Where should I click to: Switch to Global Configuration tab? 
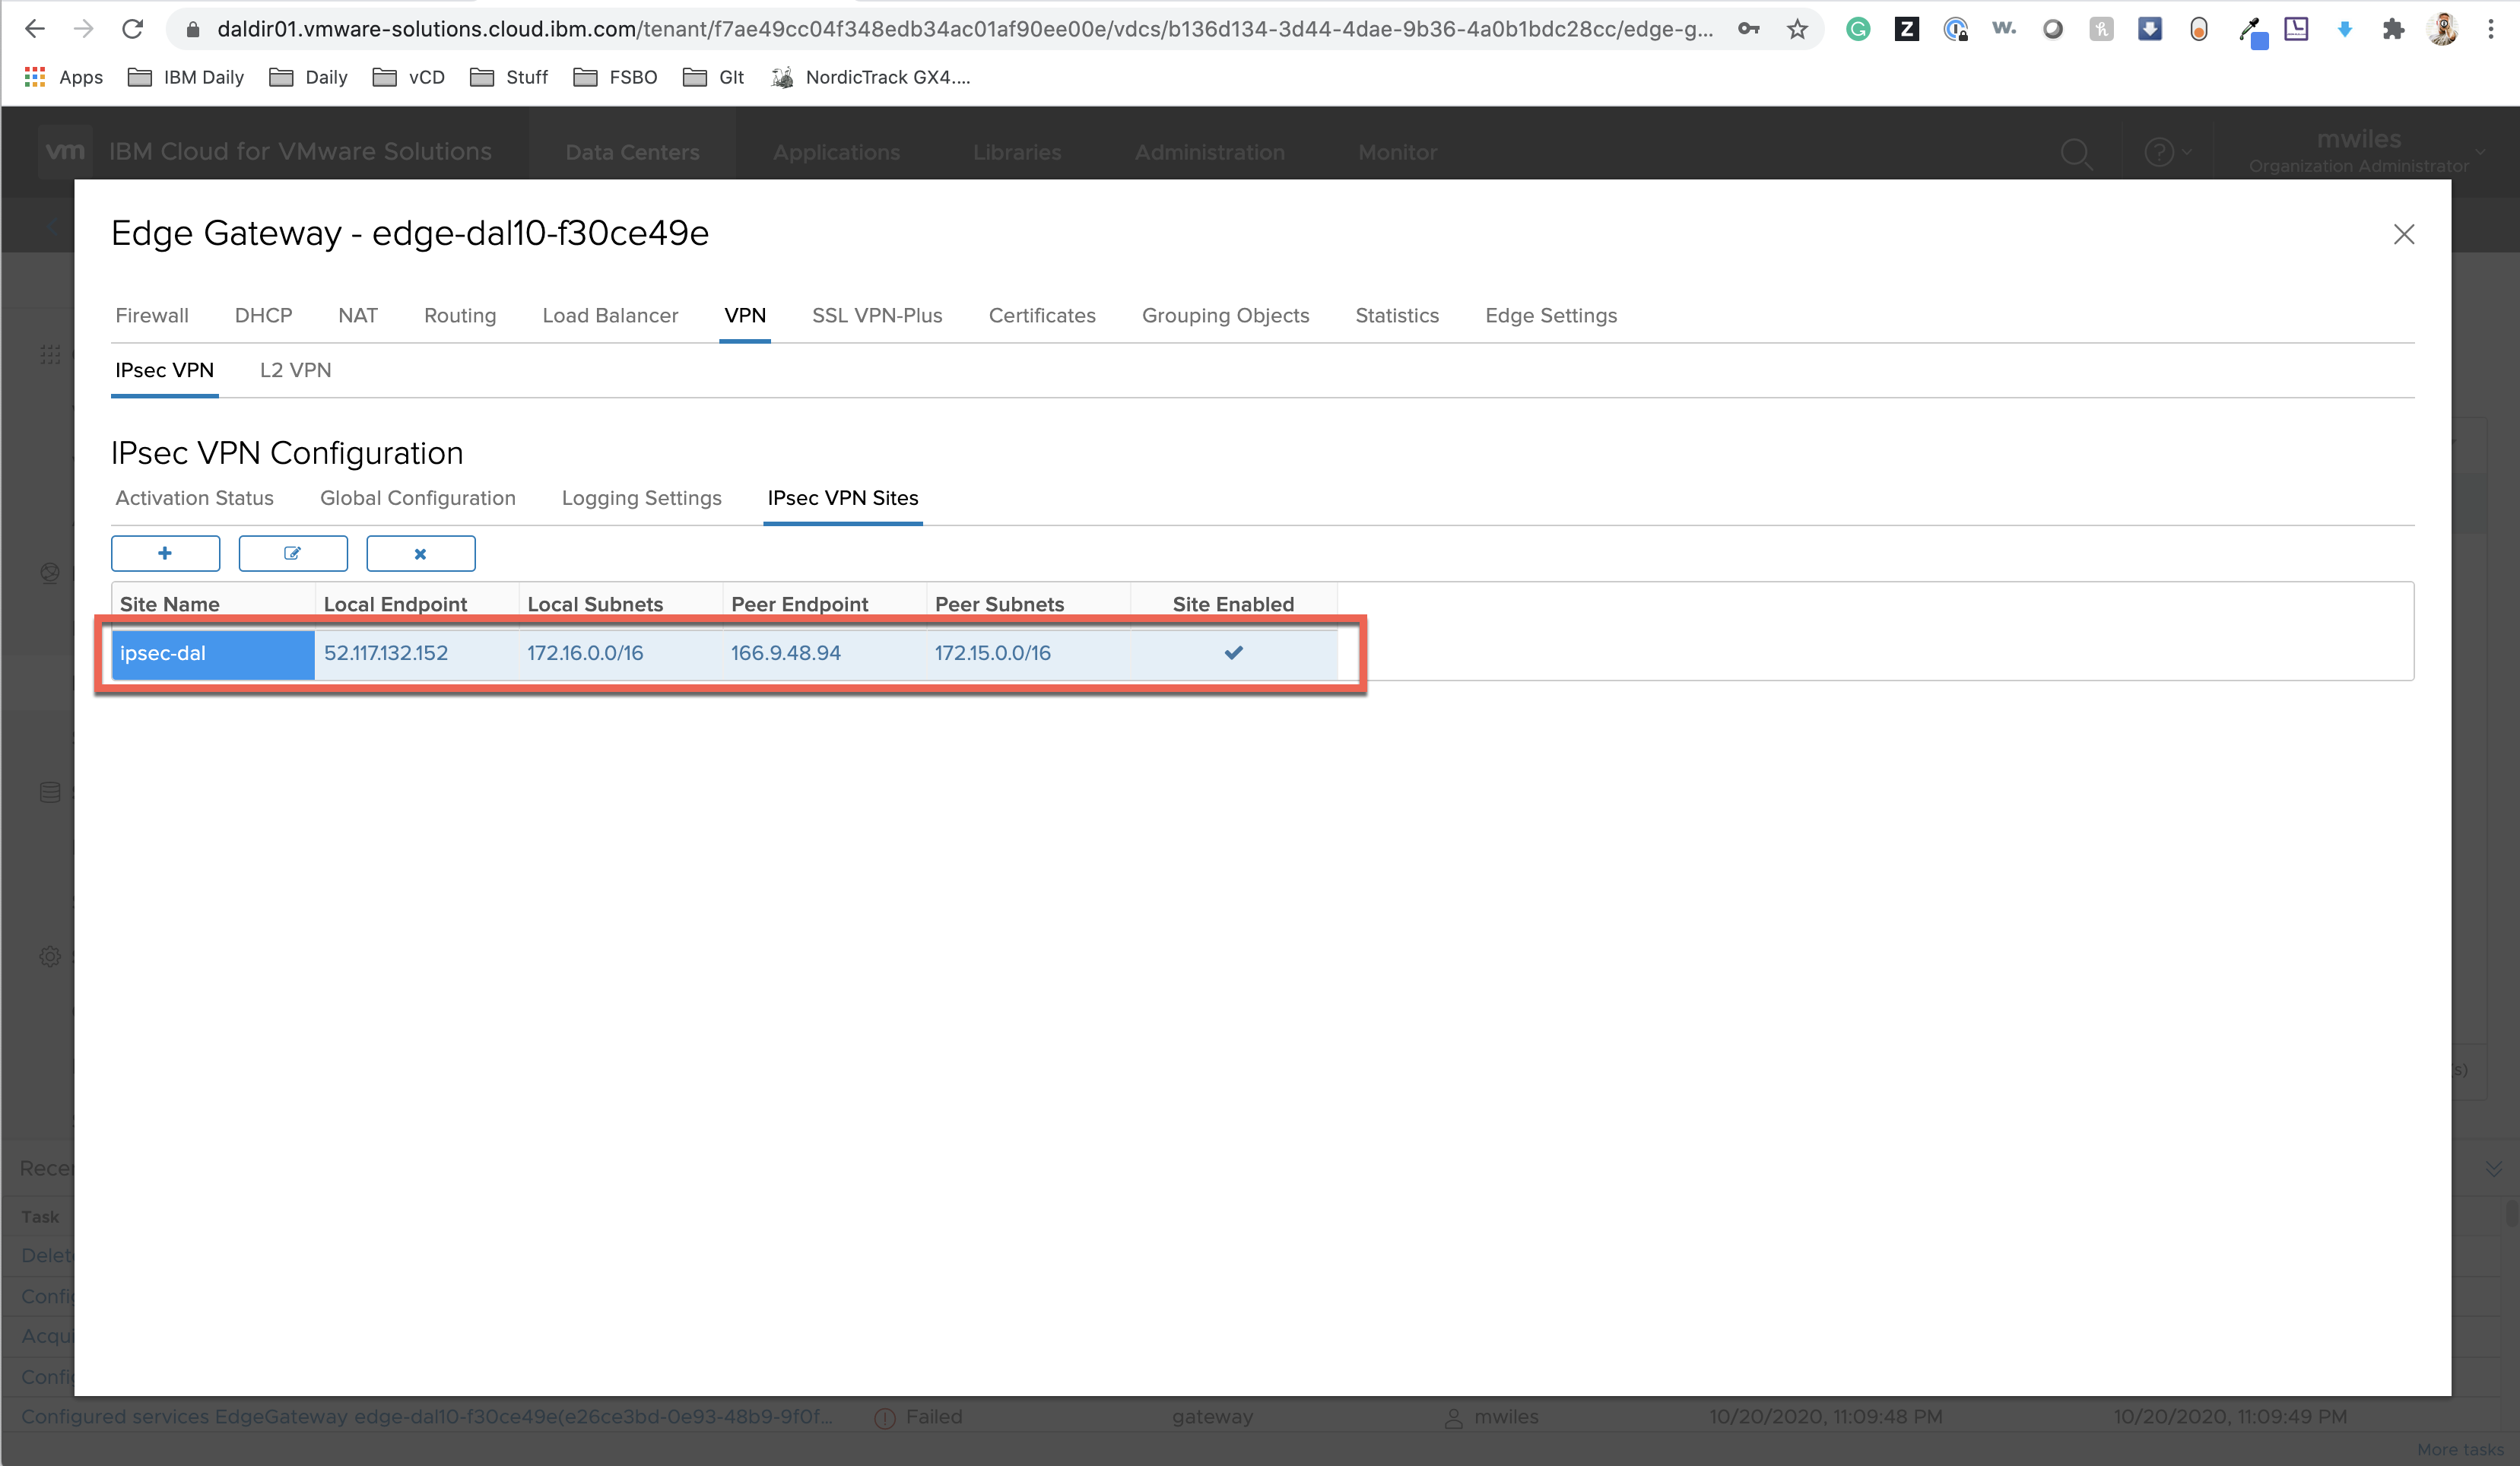tap(417, 498)
